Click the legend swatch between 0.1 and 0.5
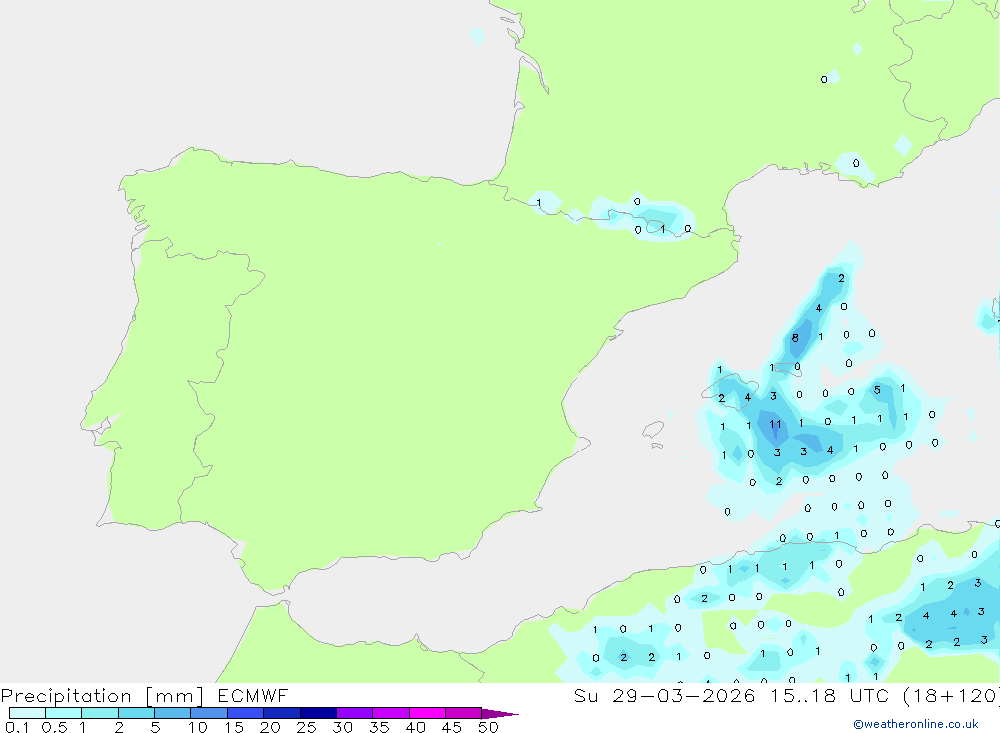Image resolution: width=1000 pixels, height=733 pixels. click(27, 713)
